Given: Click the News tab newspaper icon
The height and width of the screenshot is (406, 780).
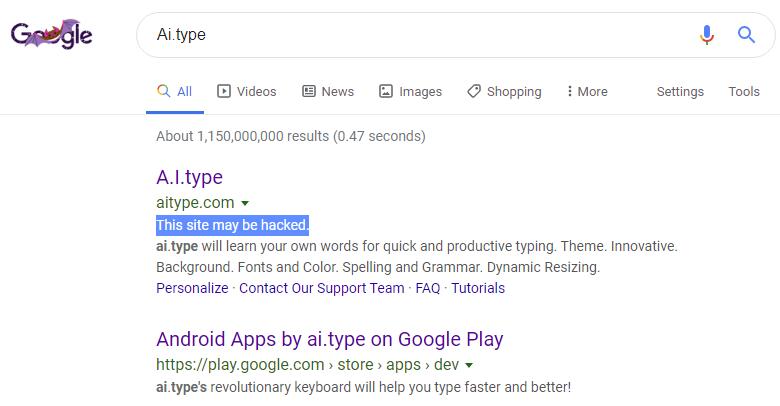Looking at the screenshot, I should (309, 91).
